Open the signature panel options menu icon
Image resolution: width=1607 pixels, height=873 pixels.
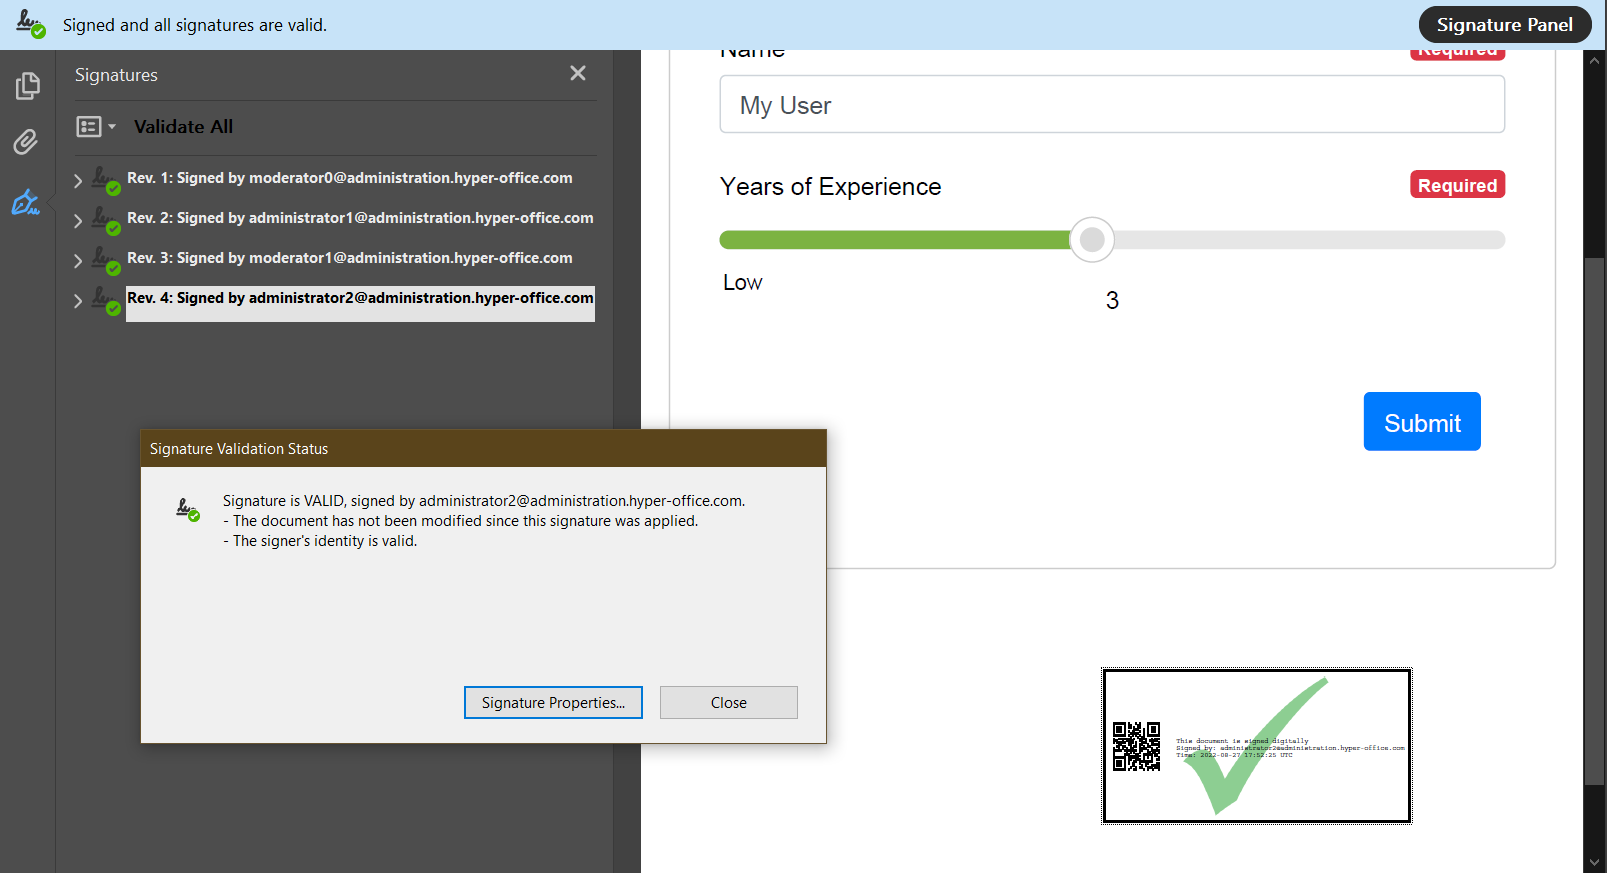[96, 127]
